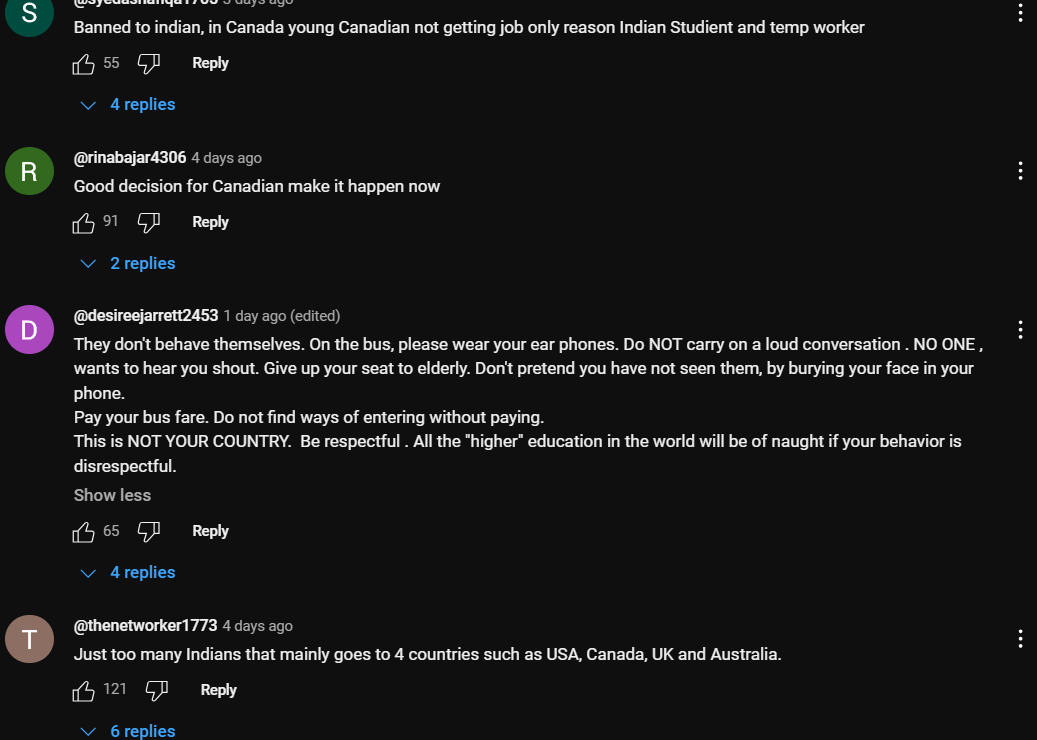Show 6 replies under @thenetworker1773's comment
Screen dimensions: 1037x740
tap(128, 731)
